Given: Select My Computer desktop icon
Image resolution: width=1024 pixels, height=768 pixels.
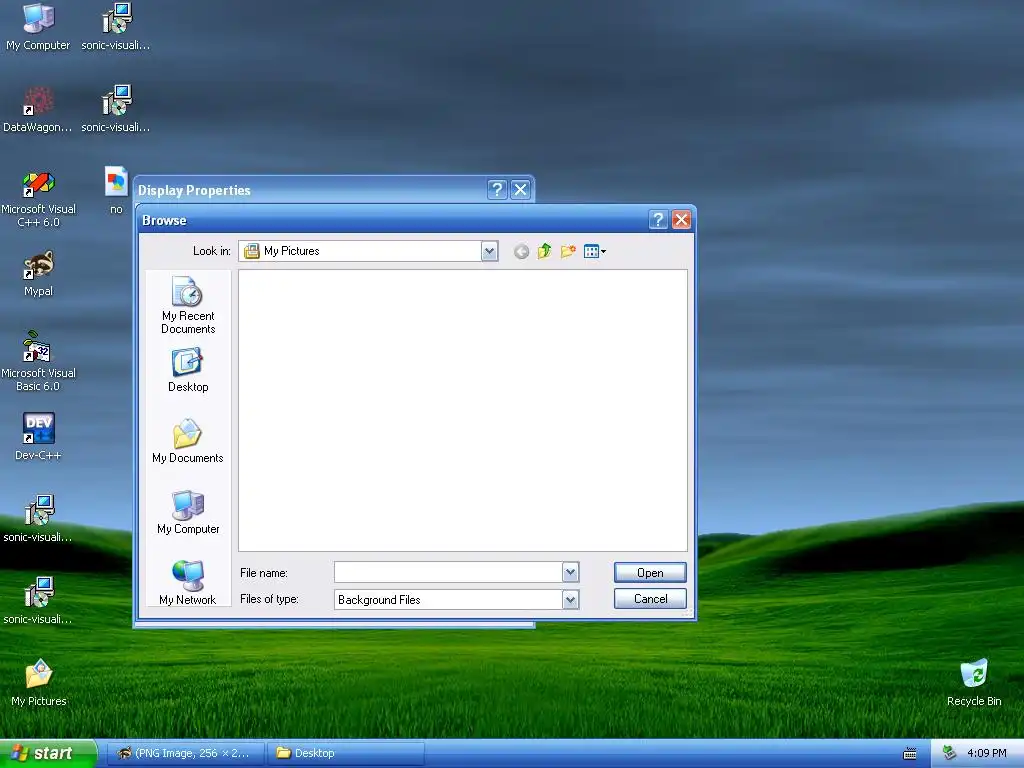Looking at the screenshot, I should pyautogui.click(x=38, y=27).
